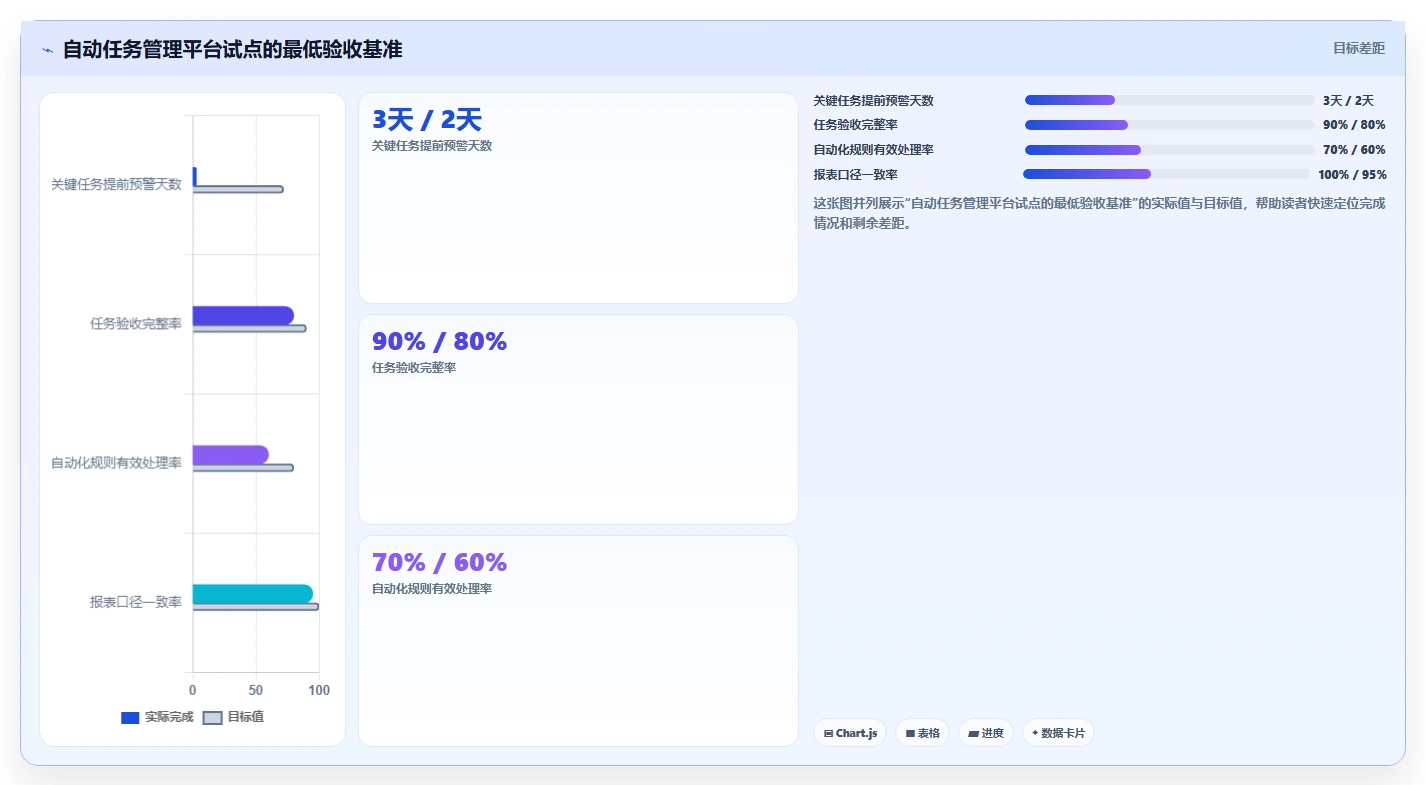Click the Chart.js chip
This screenshot has height=785, width=1426.
tap(850, 733)
